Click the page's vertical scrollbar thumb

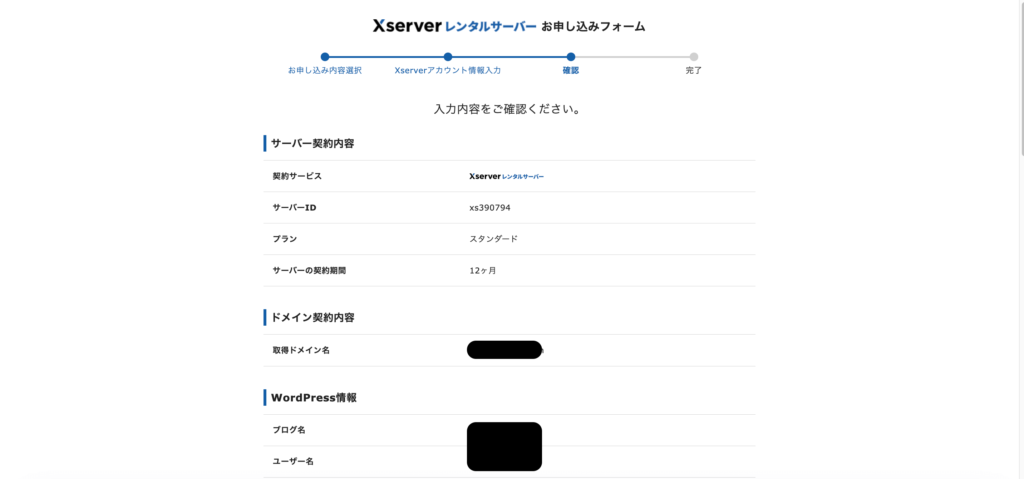[1021, 78]
